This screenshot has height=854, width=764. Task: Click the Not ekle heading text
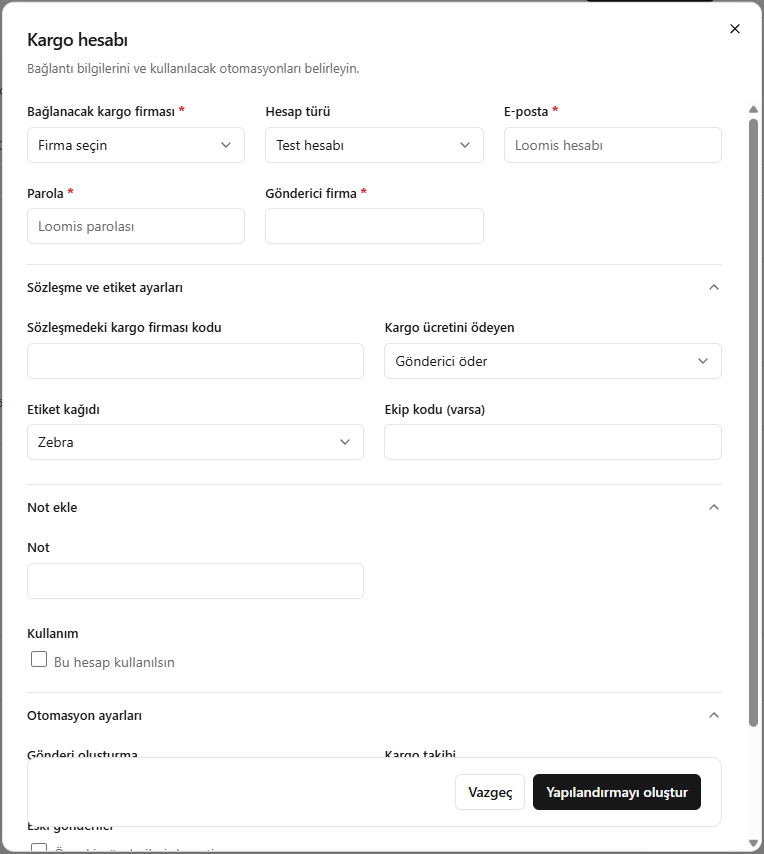52,508
